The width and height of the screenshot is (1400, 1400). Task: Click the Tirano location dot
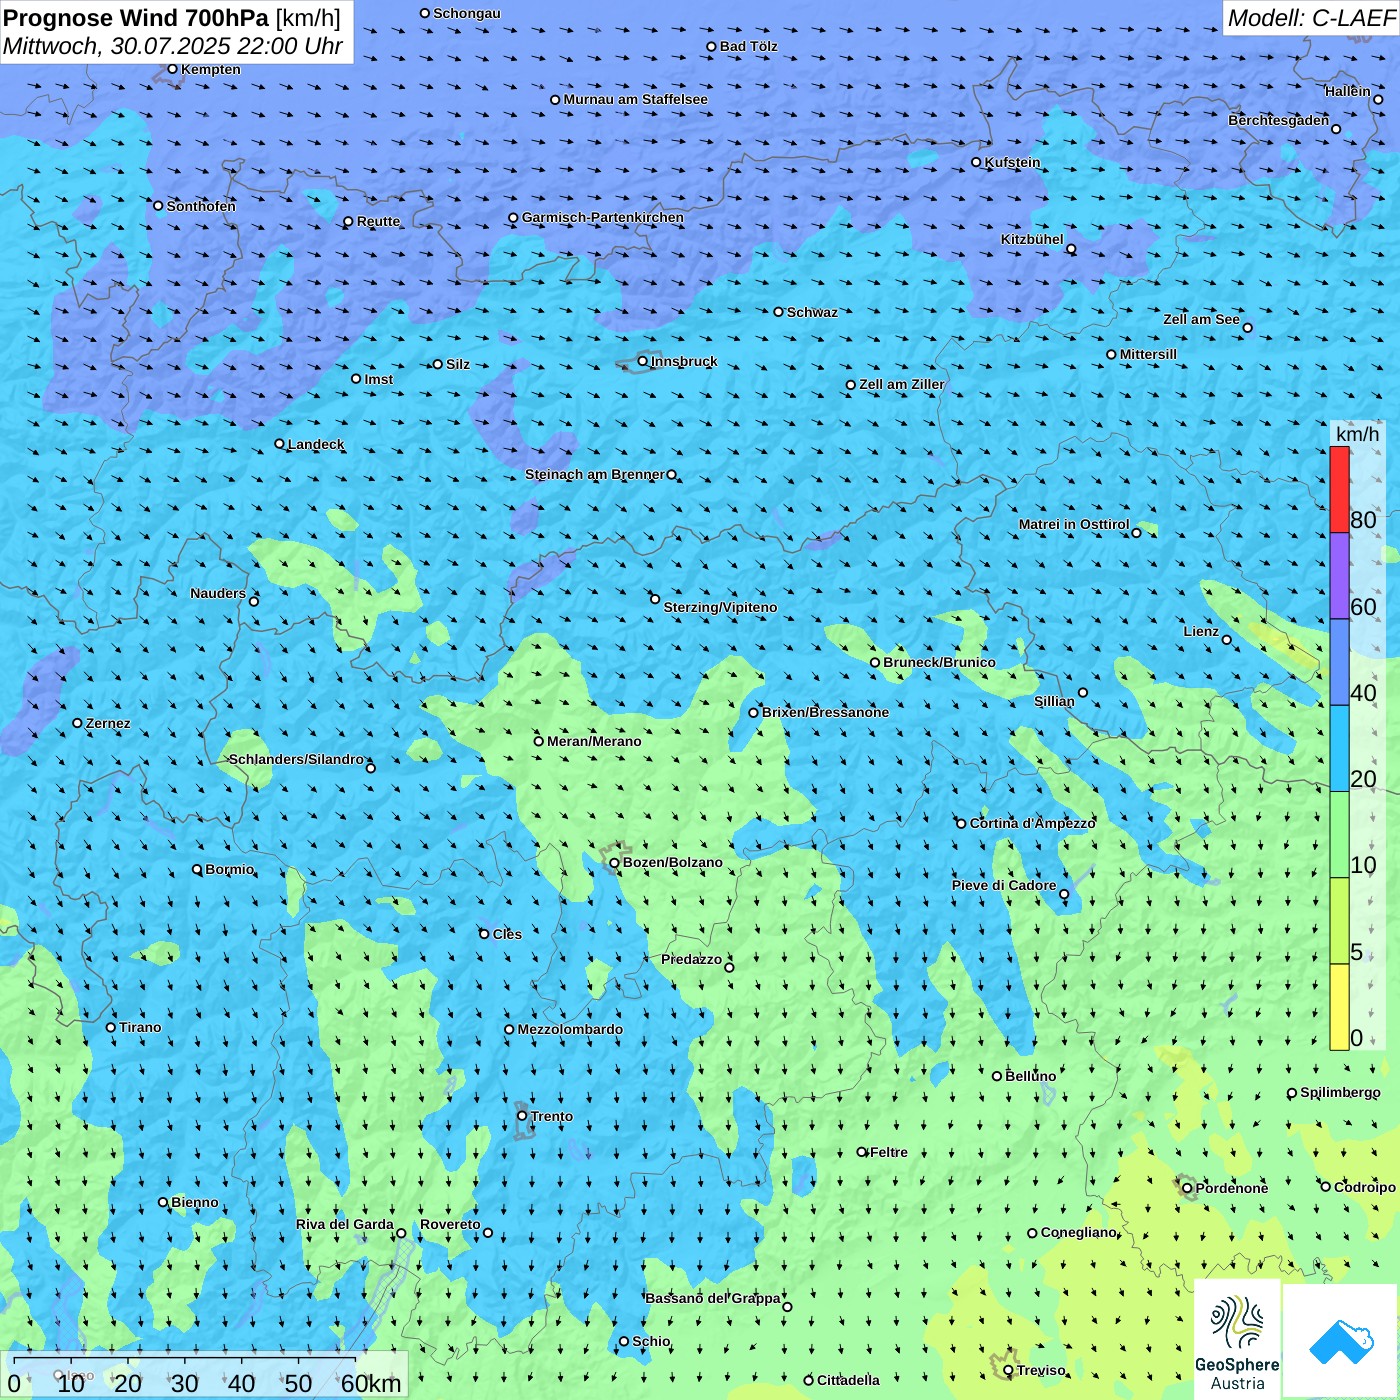pos(111,1027)
